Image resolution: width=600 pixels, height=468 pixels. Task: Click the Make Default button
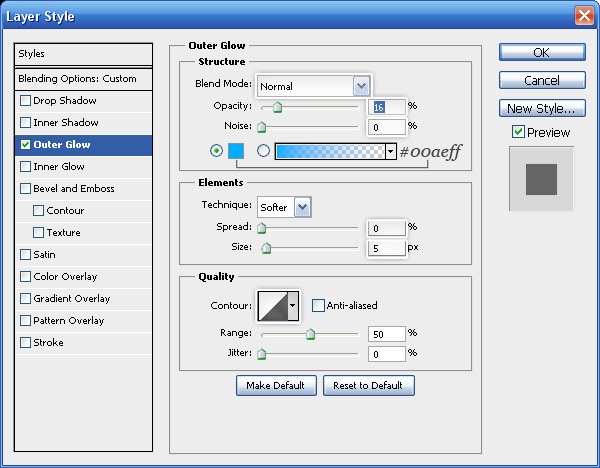click(276, 385)
